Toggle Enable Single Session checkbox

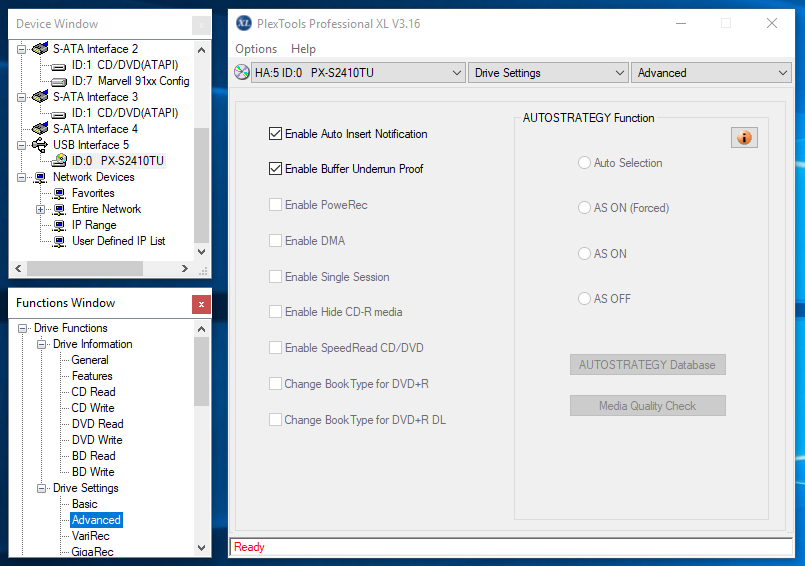275,276
